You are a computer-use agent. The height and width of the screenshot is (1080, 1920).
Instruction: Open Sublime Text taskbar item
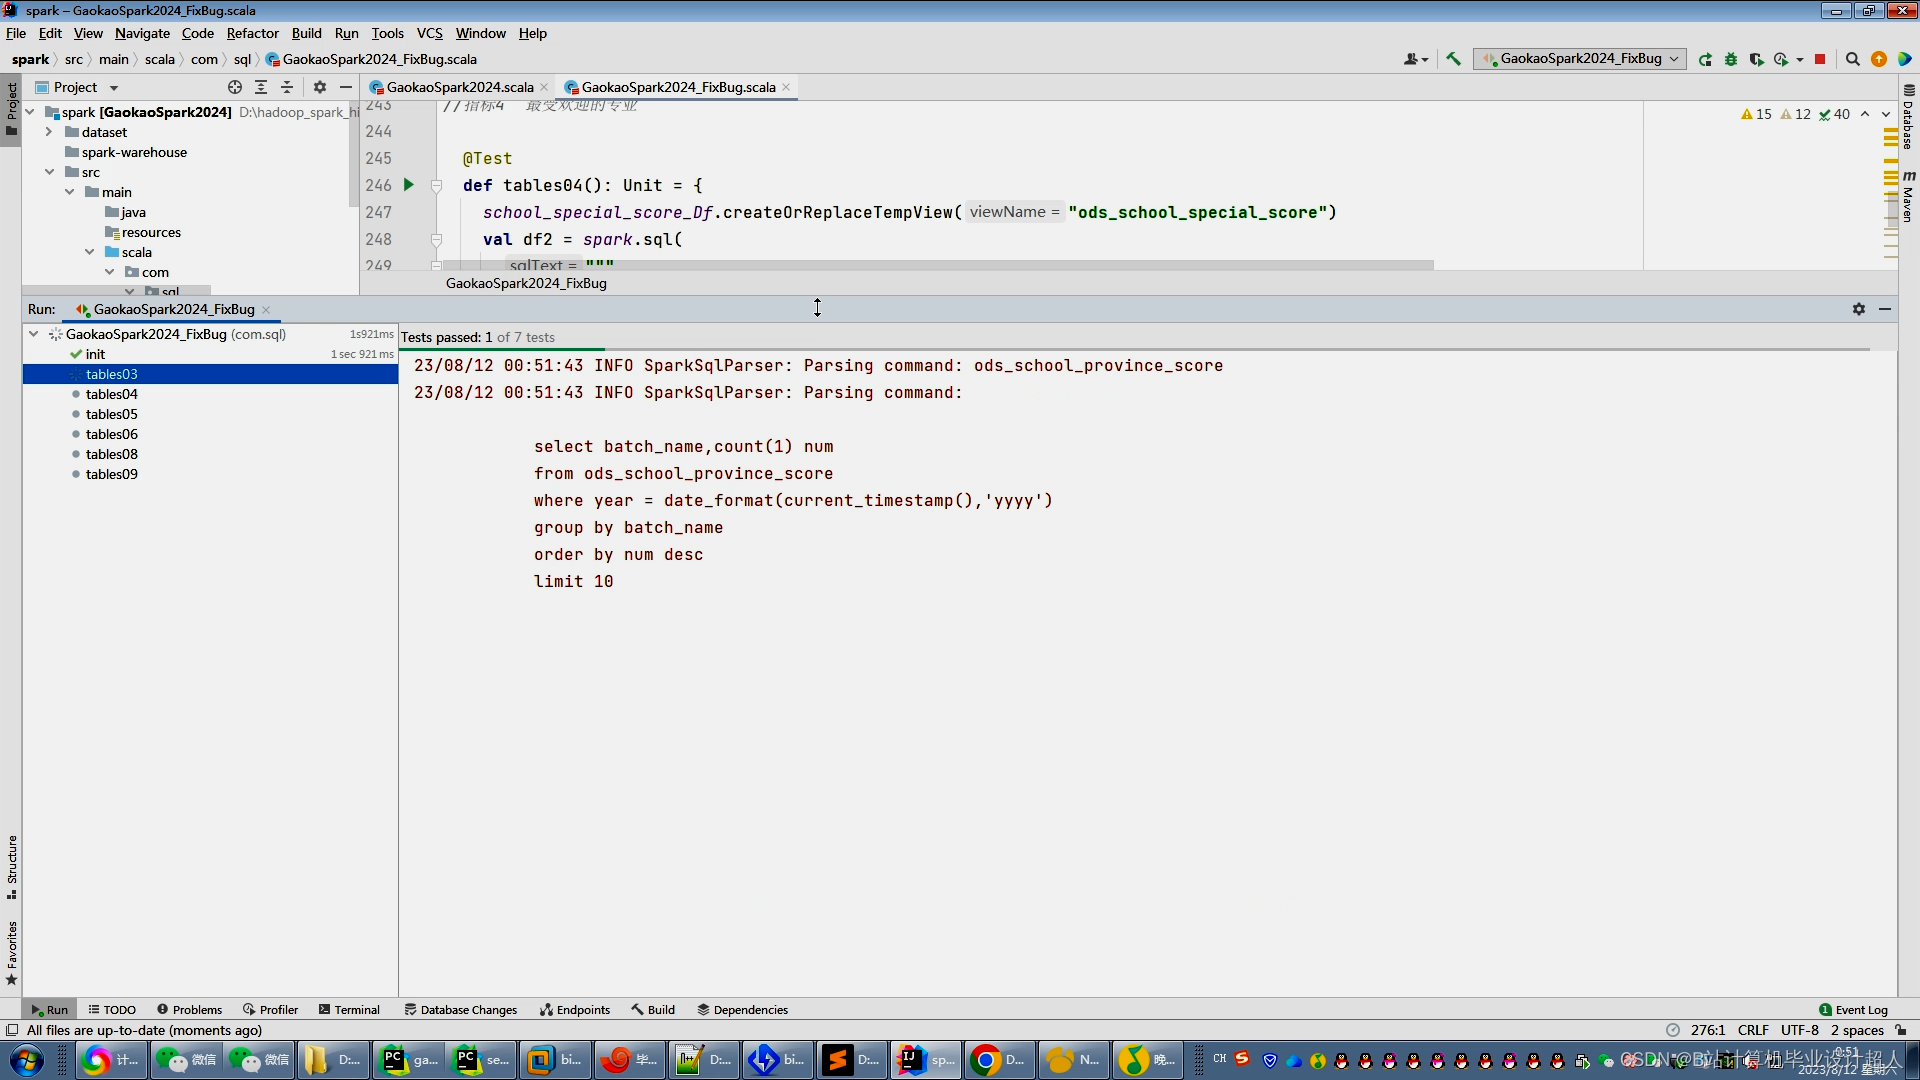(851, 1060)
